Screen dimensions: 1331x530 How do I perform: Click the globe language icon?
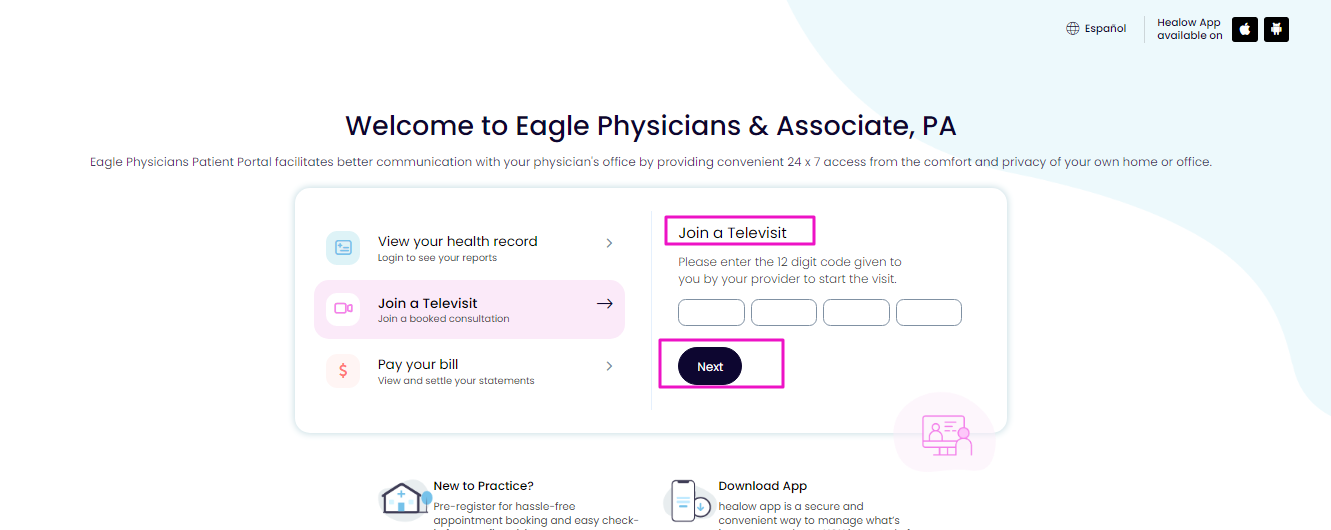pos(1073,29)
